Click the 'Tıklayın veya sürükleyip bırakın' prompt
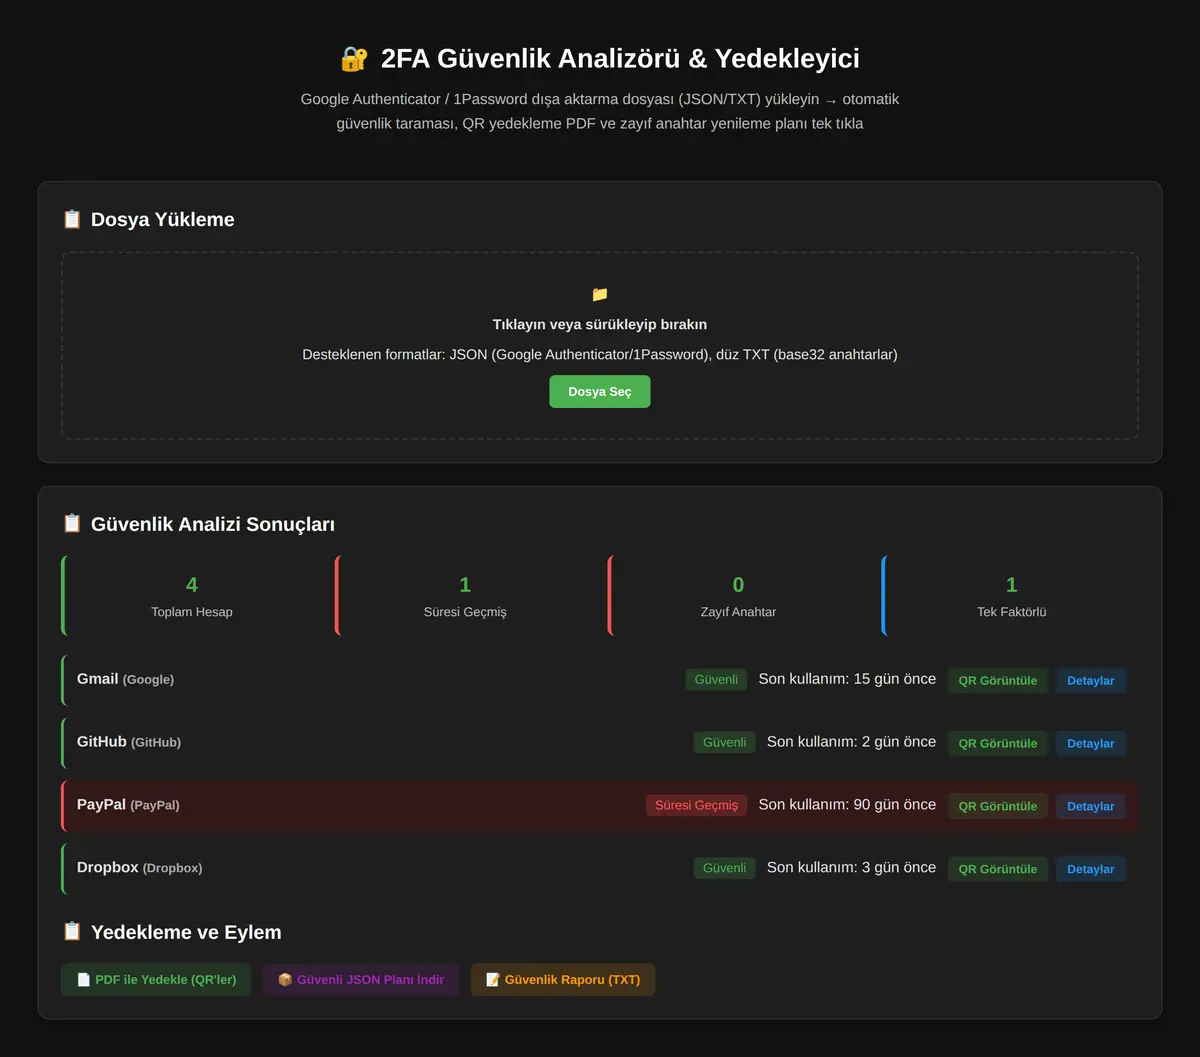The image size is (1200, 1057). (600, 325)
